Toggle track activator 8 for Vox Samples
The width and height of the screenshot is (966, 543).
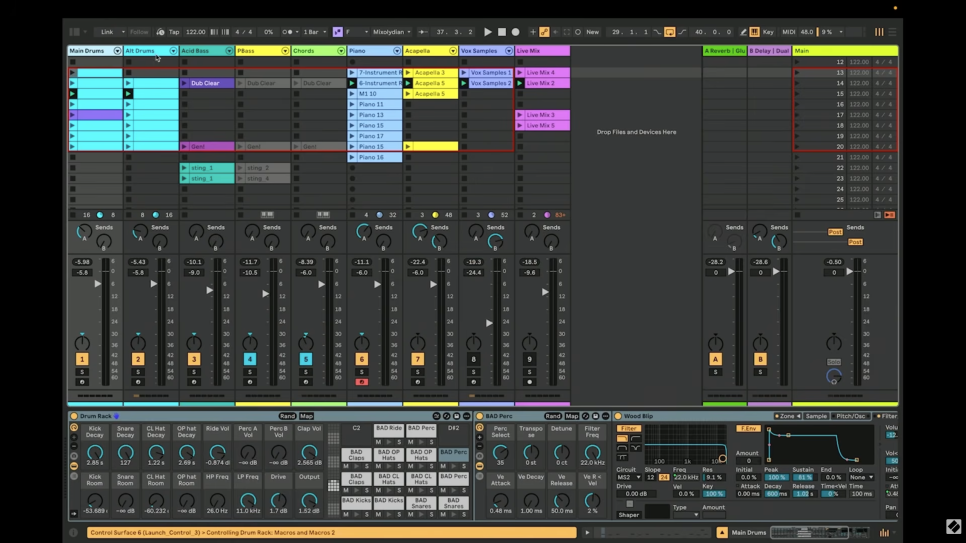[x=473, y=359]
